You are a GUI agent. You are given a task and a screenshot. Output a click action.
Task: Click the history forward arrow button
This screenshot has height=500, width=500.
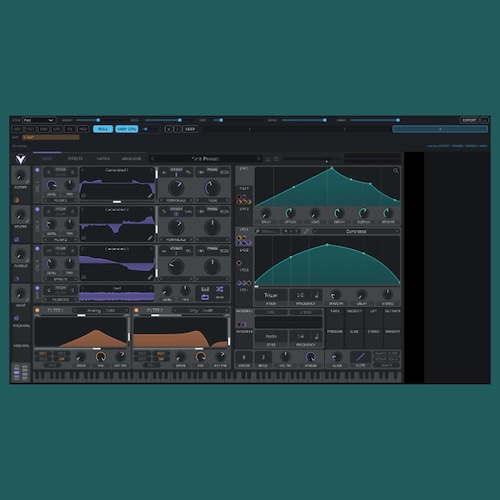click(178, 129)
